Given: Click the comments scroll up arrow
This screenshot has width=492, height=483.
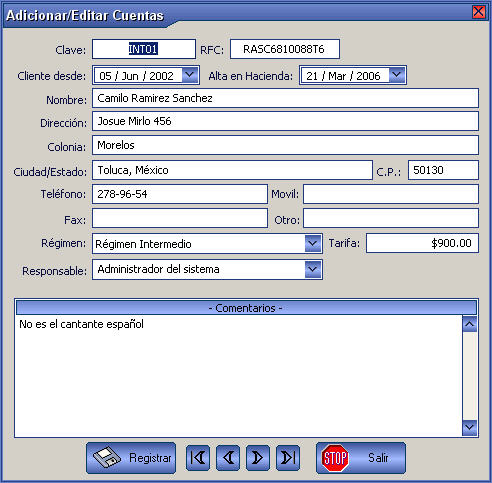Looking at the screenshot, I should click(470, 324).
